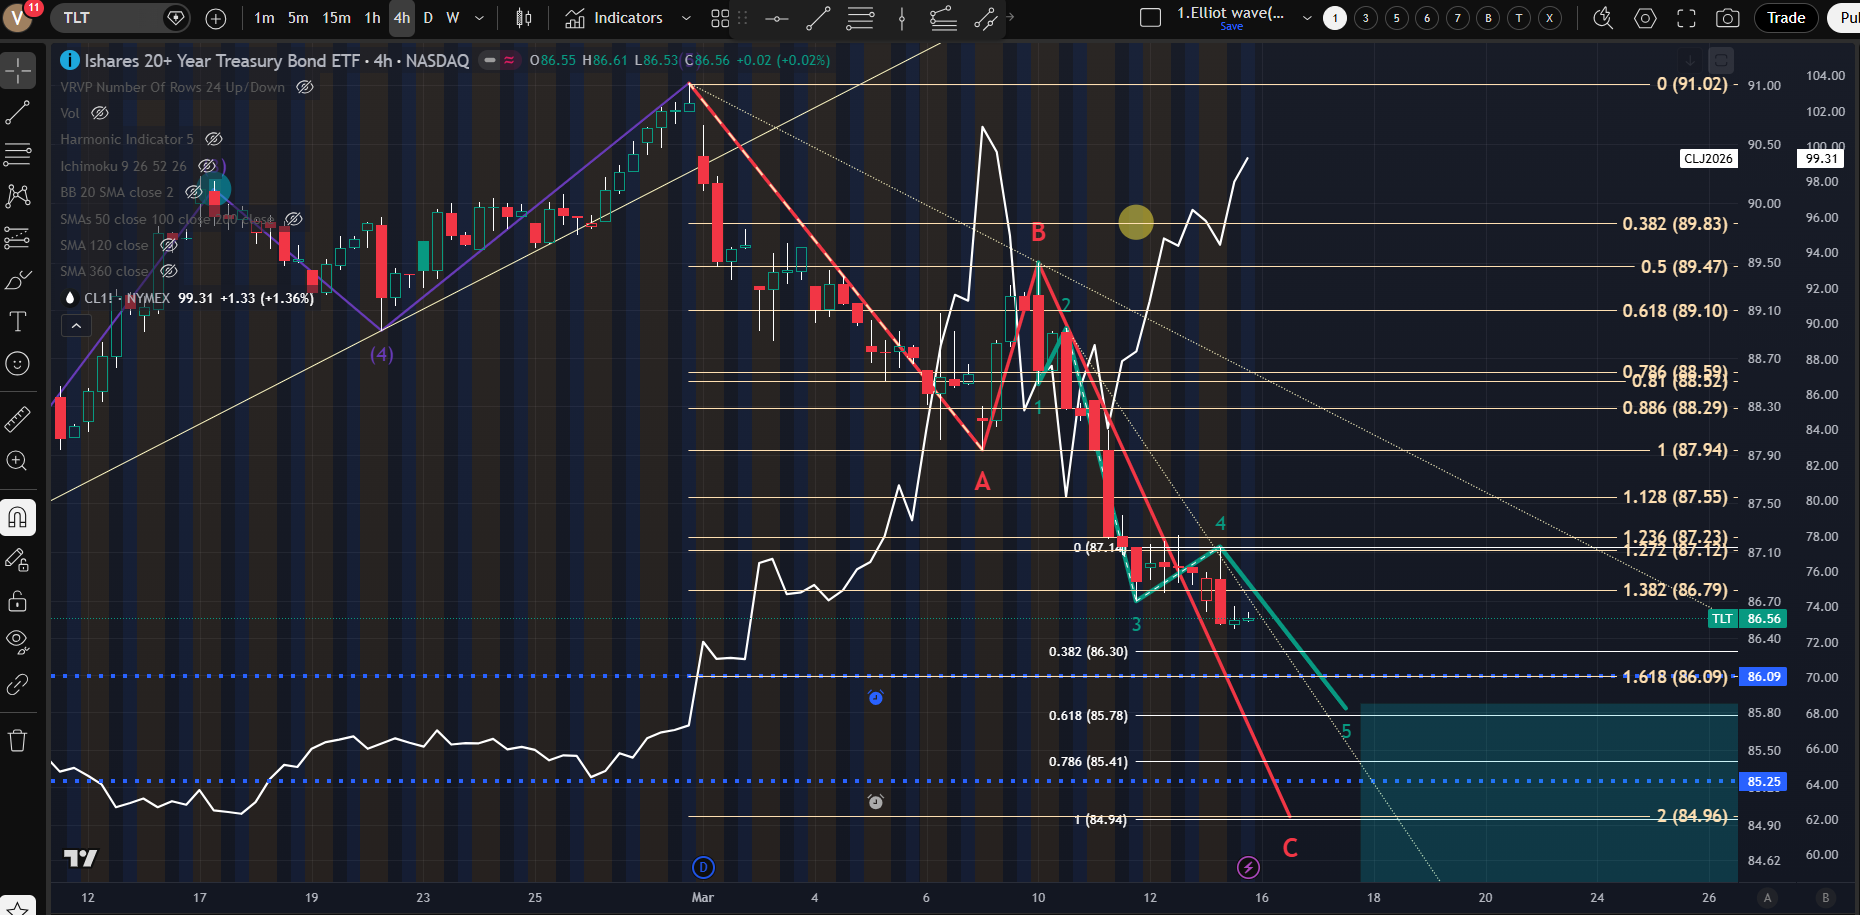
Task: Open the Fibonacci retracement tools
Action: 18,154
